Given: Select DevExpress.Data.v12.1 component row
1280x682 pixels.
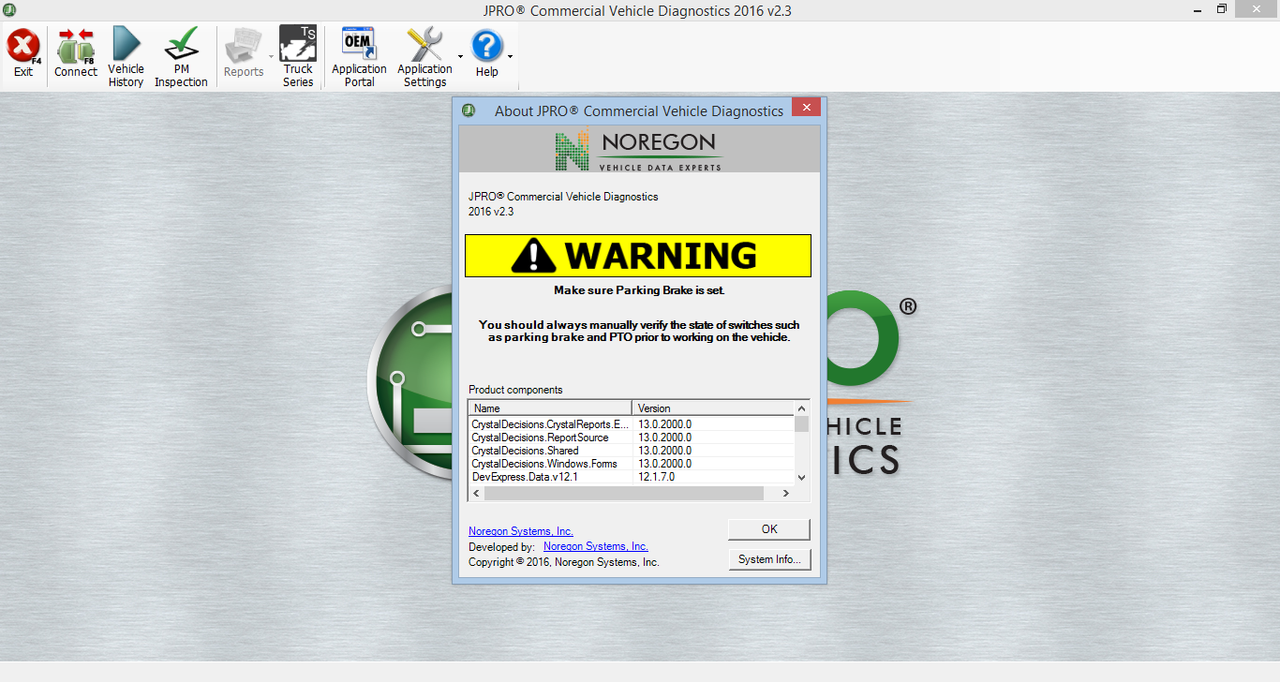Looking at the screenshot, I should [x=631, y=477].
